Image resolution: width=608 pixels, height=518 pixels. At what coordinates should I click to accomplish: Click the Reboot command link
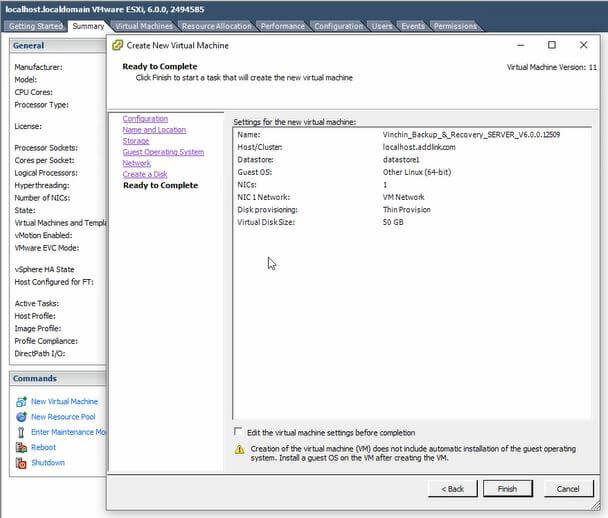tap(43, 447)
